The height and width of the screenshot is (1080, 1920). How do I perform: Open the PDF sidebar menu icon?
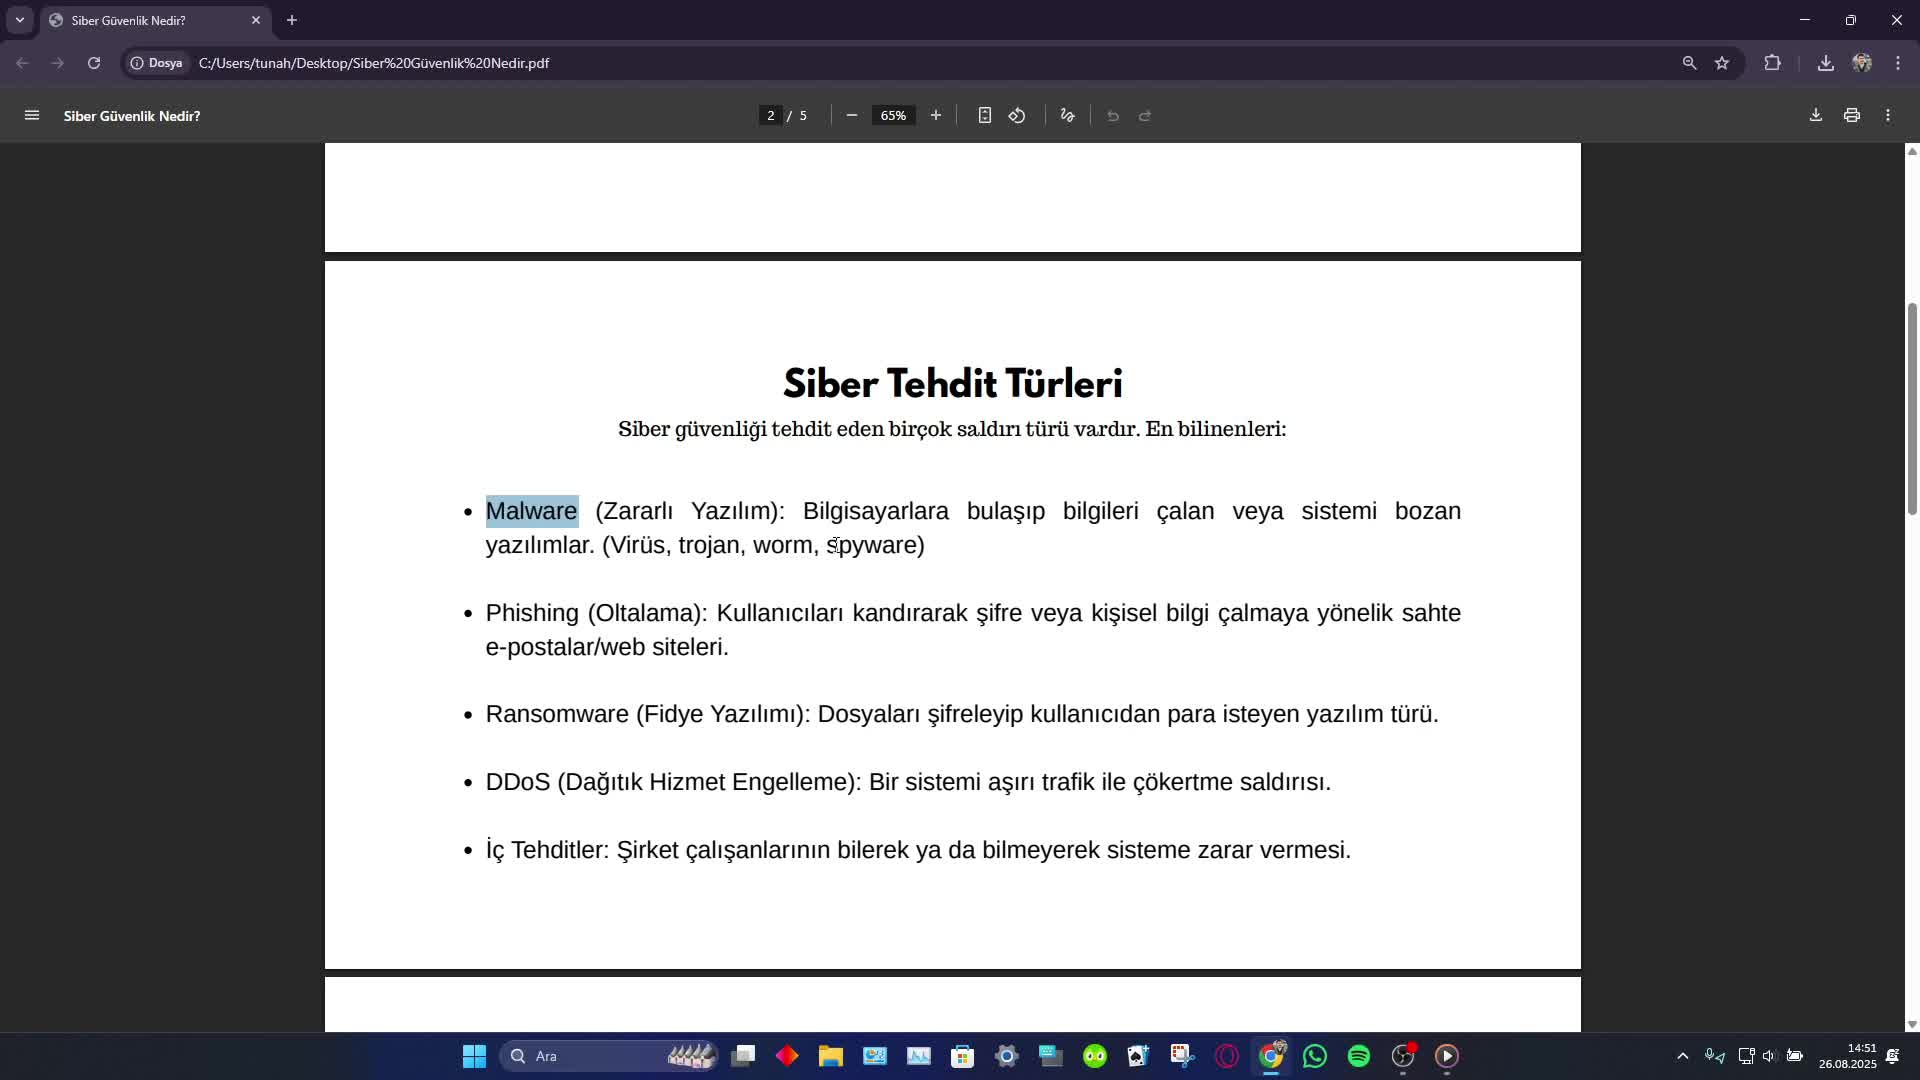coord(31,116)
